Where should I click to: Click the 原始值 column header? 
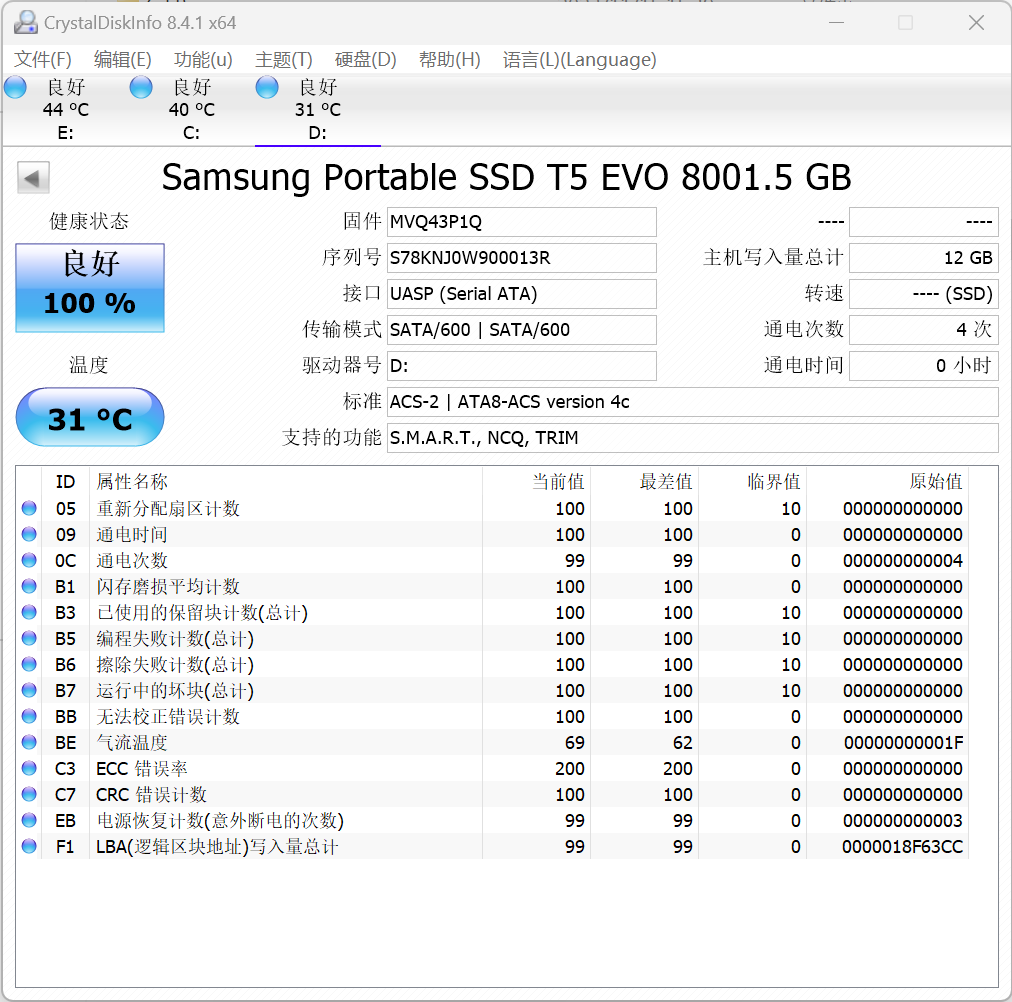936,482
